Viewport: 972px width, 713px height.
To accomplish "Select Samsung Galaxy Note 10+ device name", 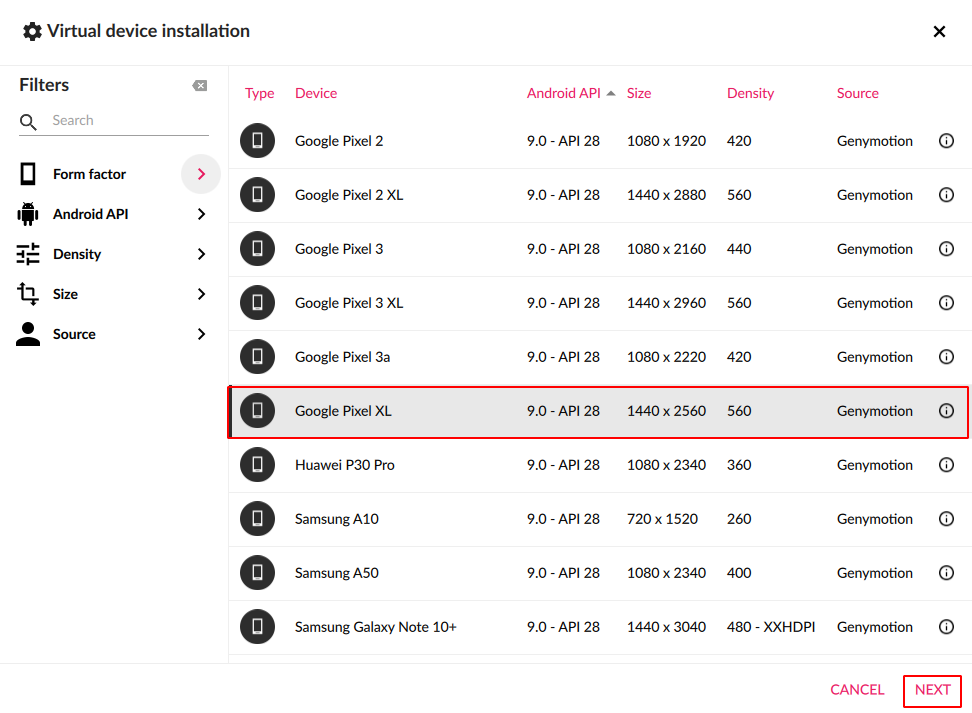I will tap(376, 627).
